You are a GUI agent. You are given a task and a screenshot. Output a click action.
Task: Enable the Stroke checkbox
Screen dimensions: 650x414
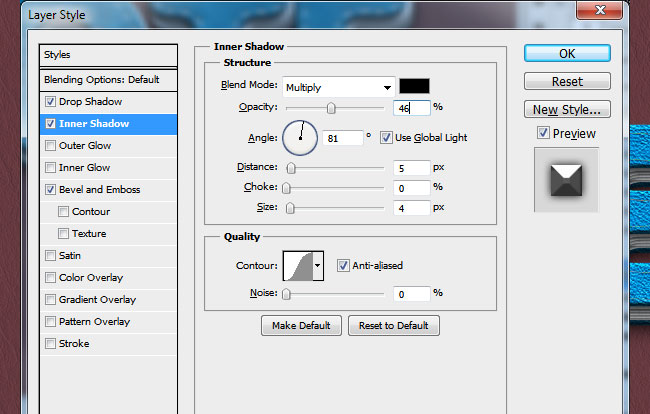point(51,343)
